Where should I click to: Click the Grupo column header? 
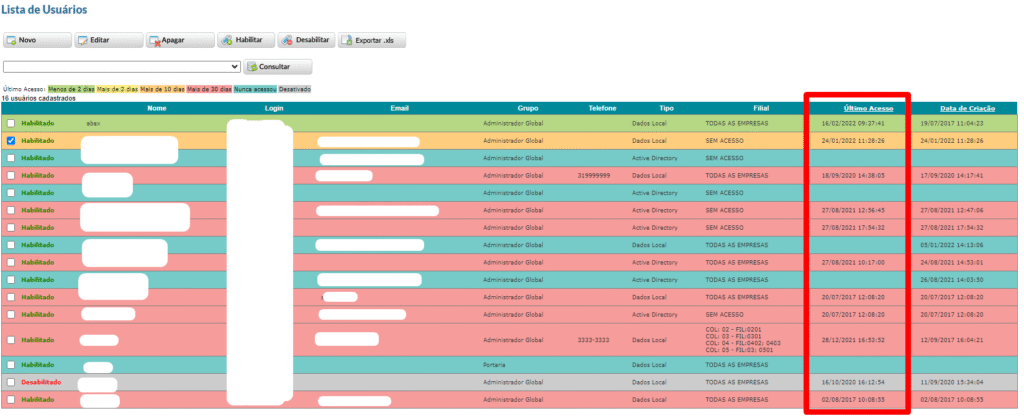click(527, 108)
